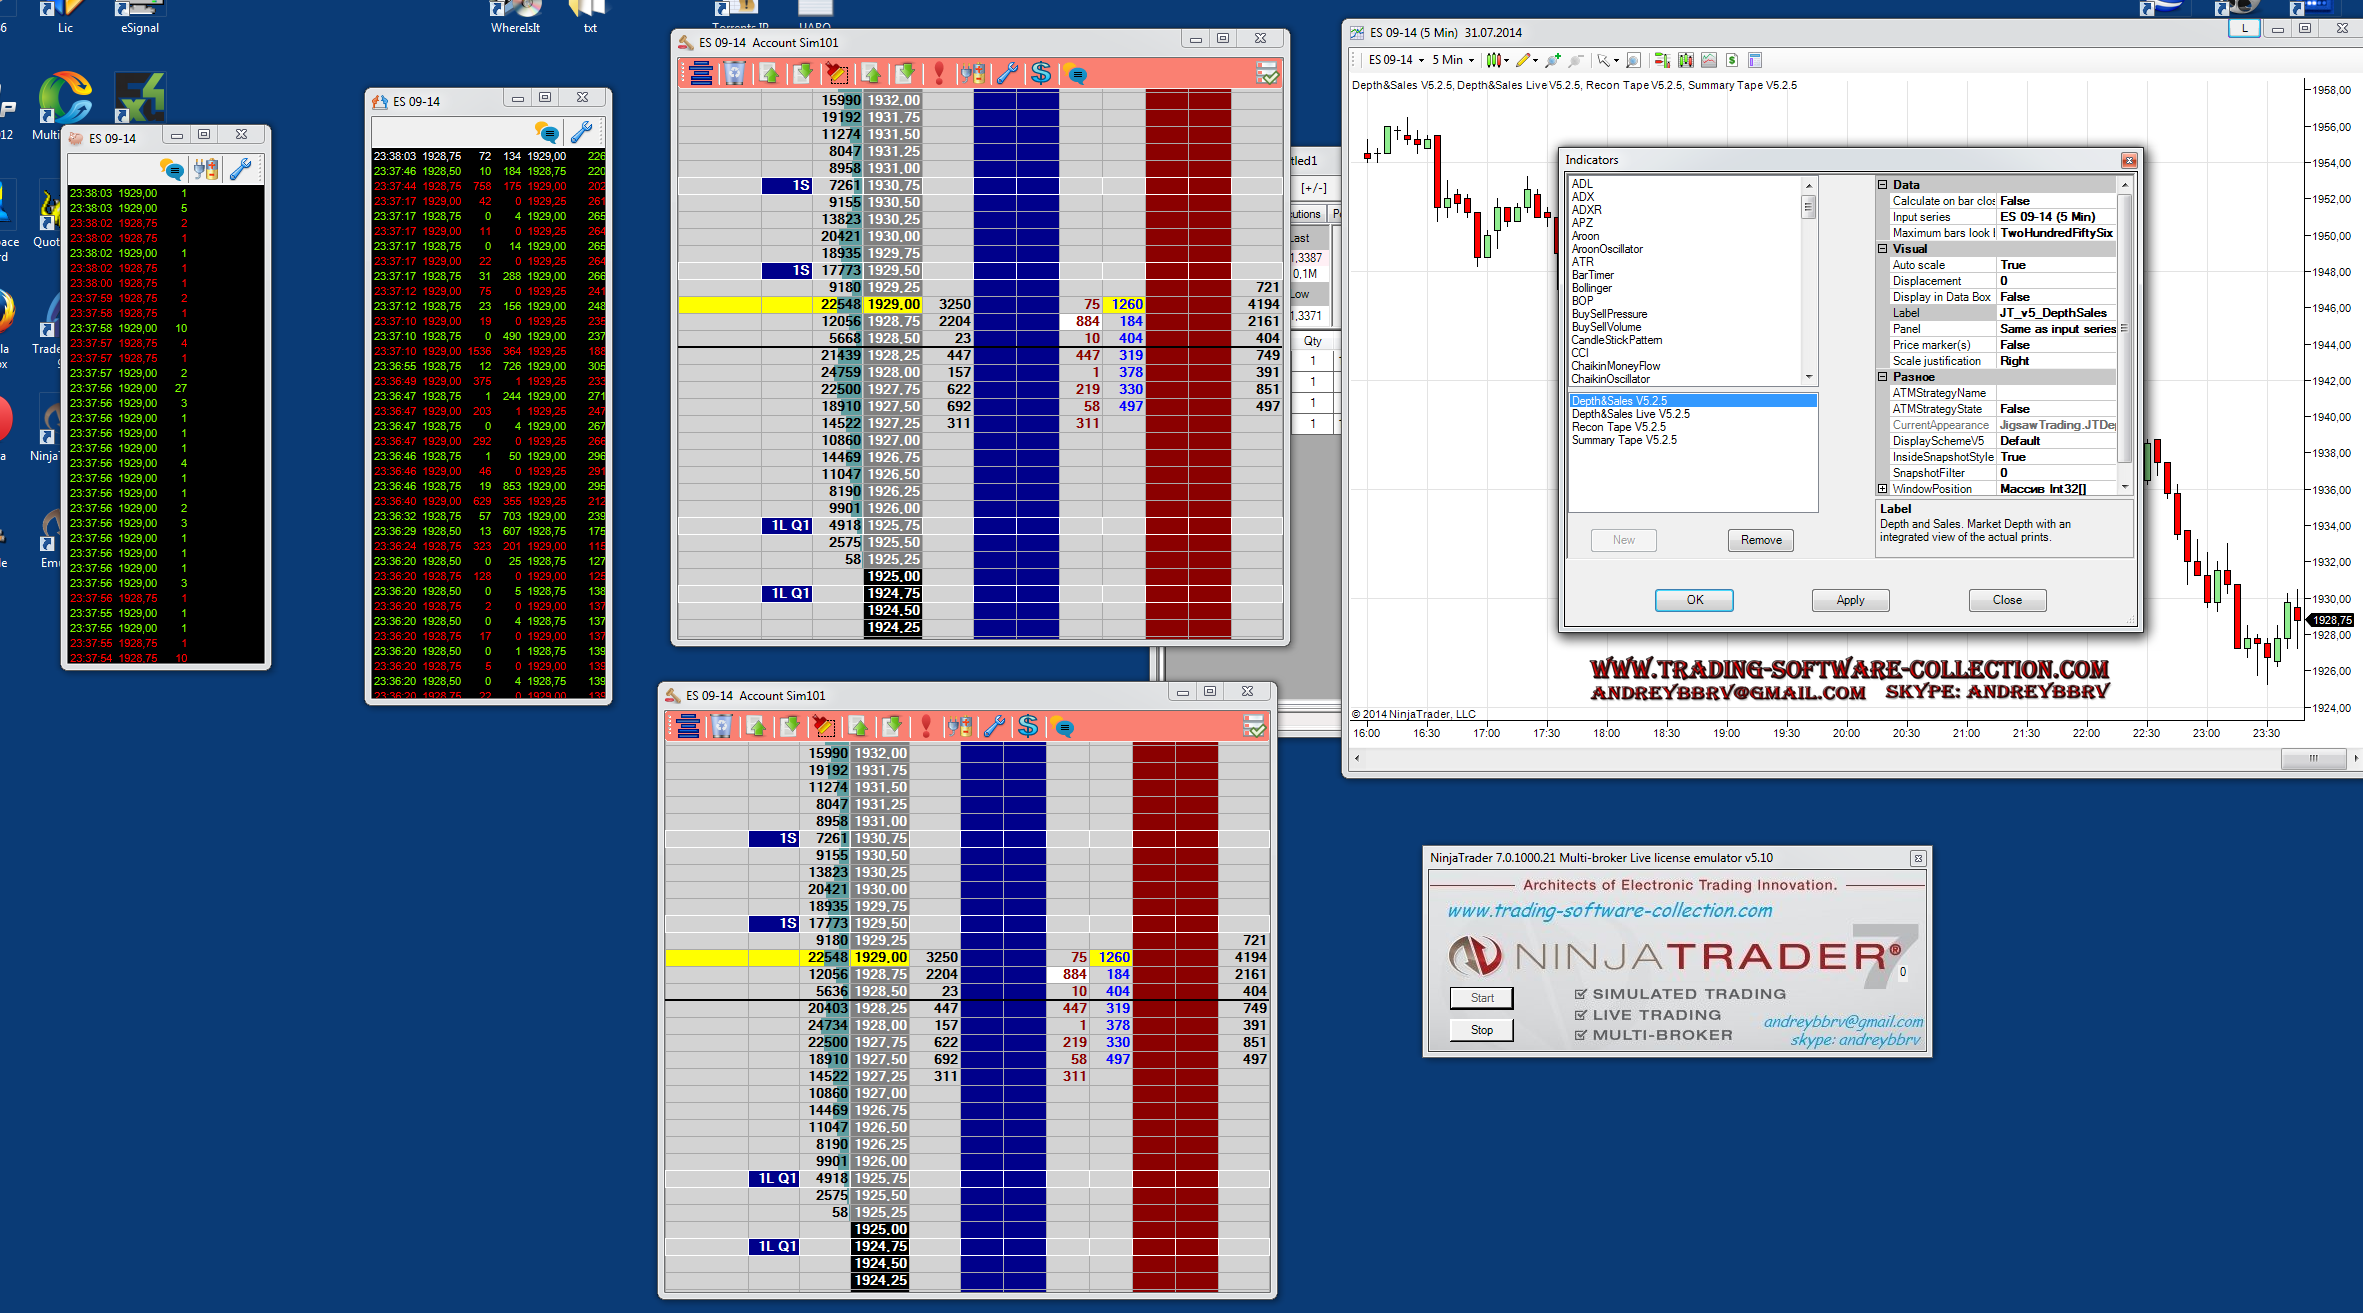
Task: Toggle the Multi-Broker checkbox
Action: [x=1580, y=1035]
